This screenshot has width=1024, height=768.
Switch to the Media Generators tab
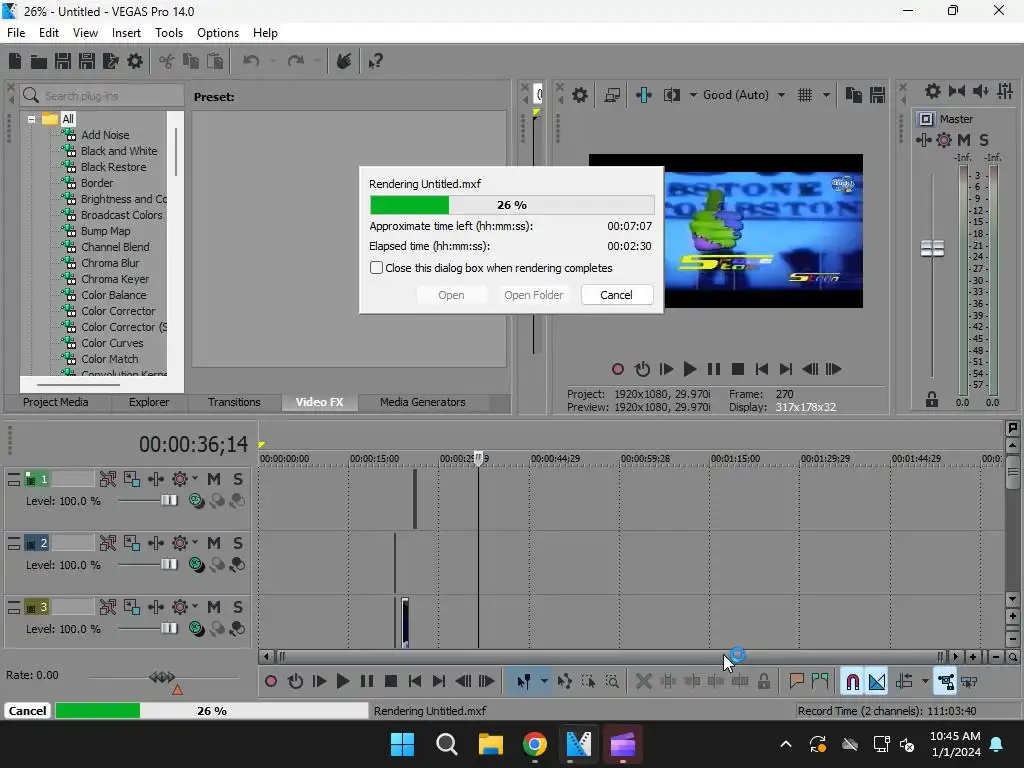[423, 402]
